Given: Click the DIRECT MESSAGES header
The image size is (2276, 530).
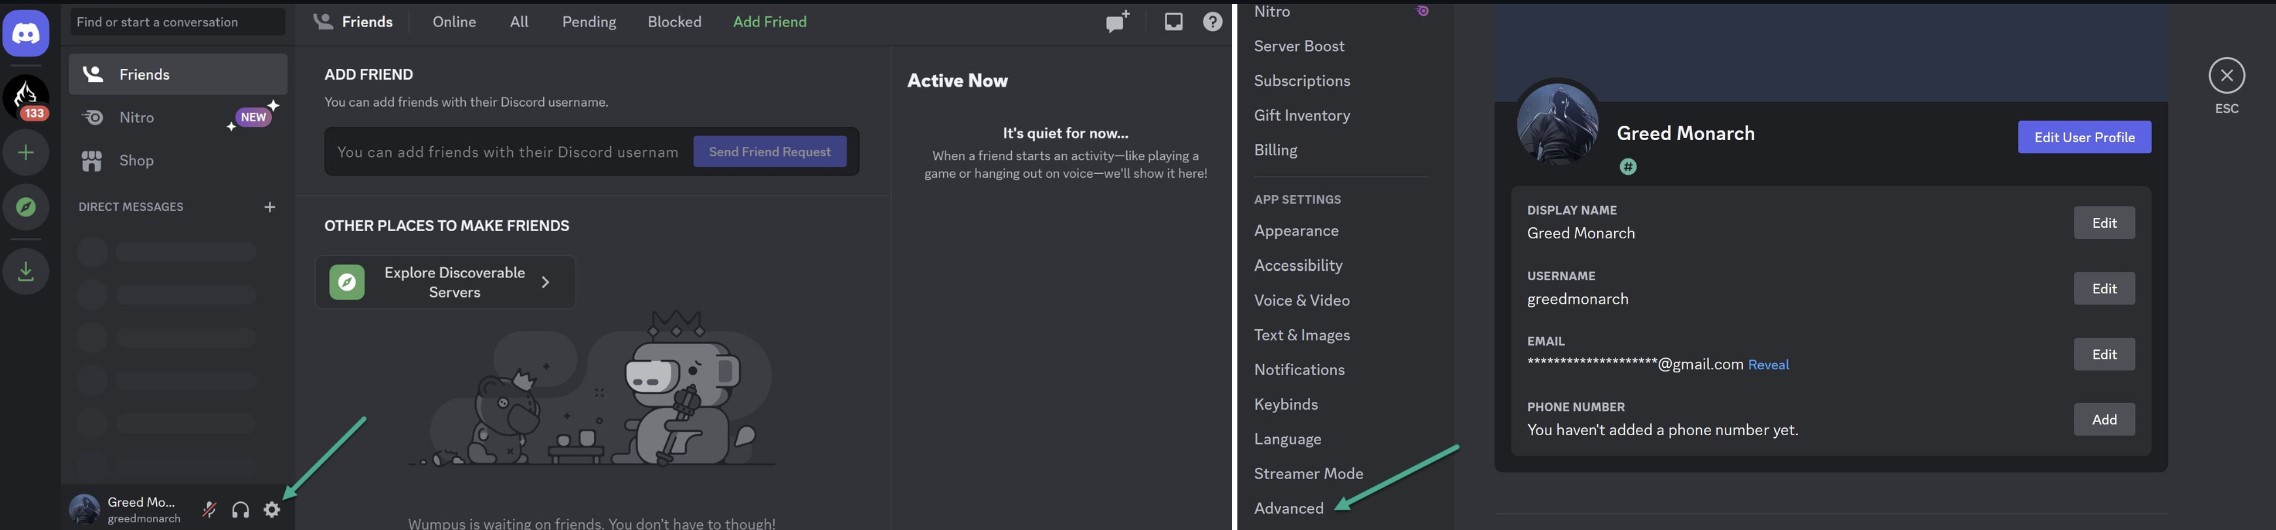Looking at the screenshot, I should tap(131, 207).
